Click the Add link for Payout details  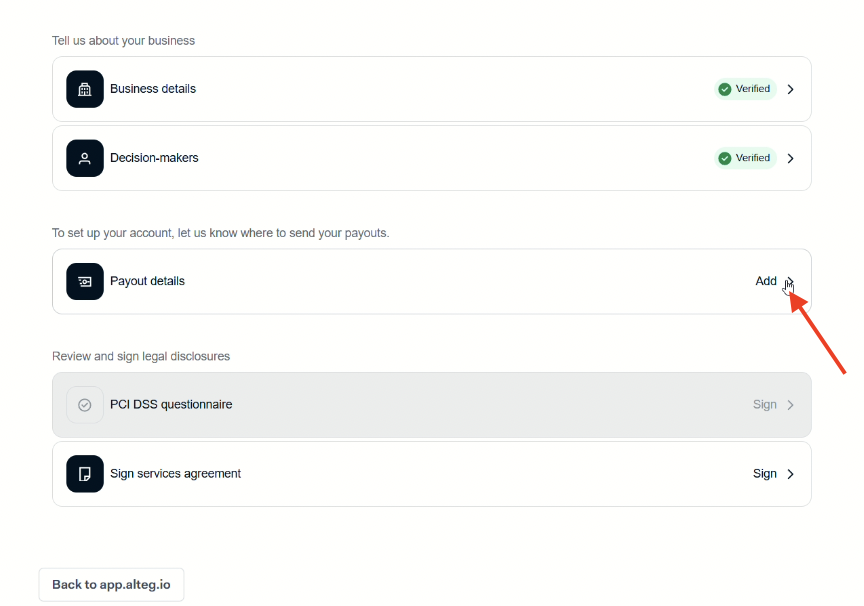pyautogui.click(x=766, y=281)
